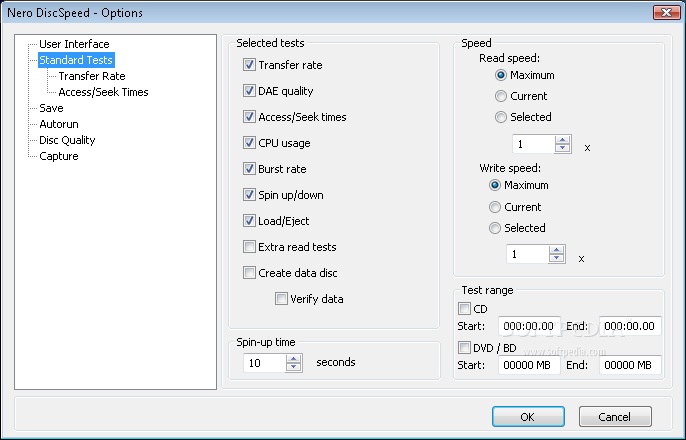Uncheck the Spin up/down test
The image size is (686, 440).
249,195
